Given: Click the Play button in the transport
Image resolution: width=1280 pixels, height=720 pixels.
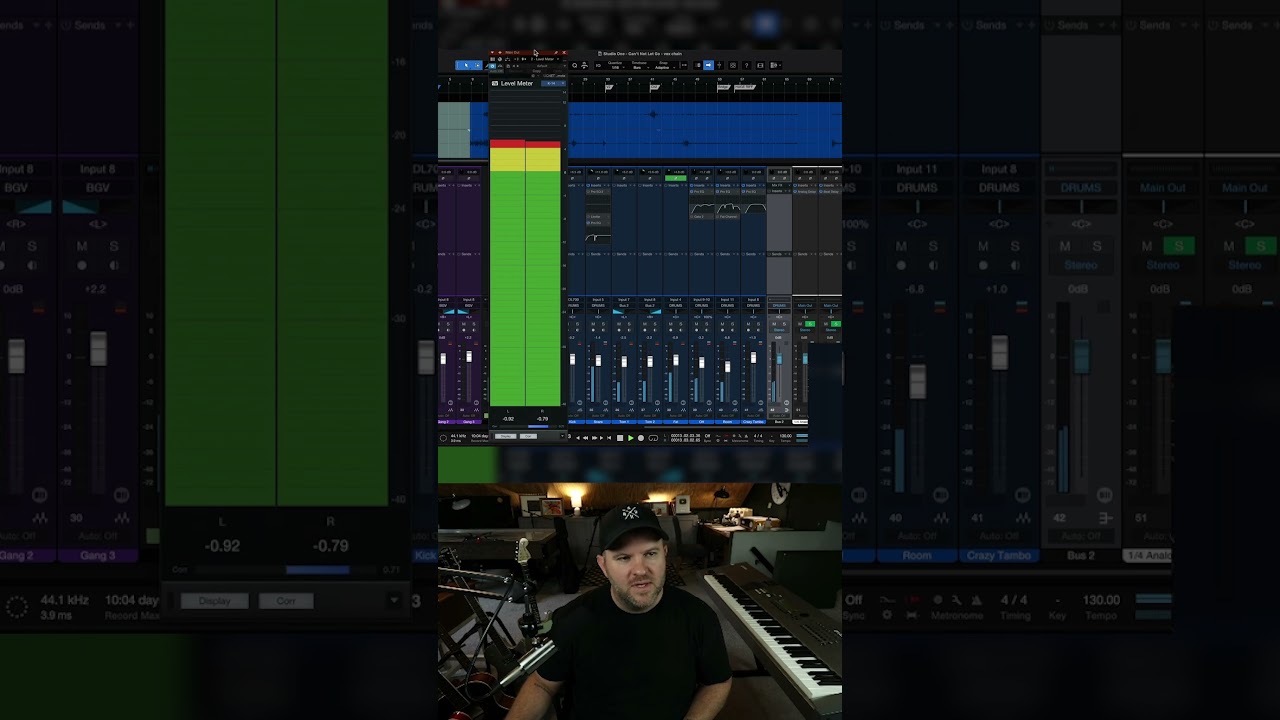Looking at the screenshot, I should (x=631, y=438).
